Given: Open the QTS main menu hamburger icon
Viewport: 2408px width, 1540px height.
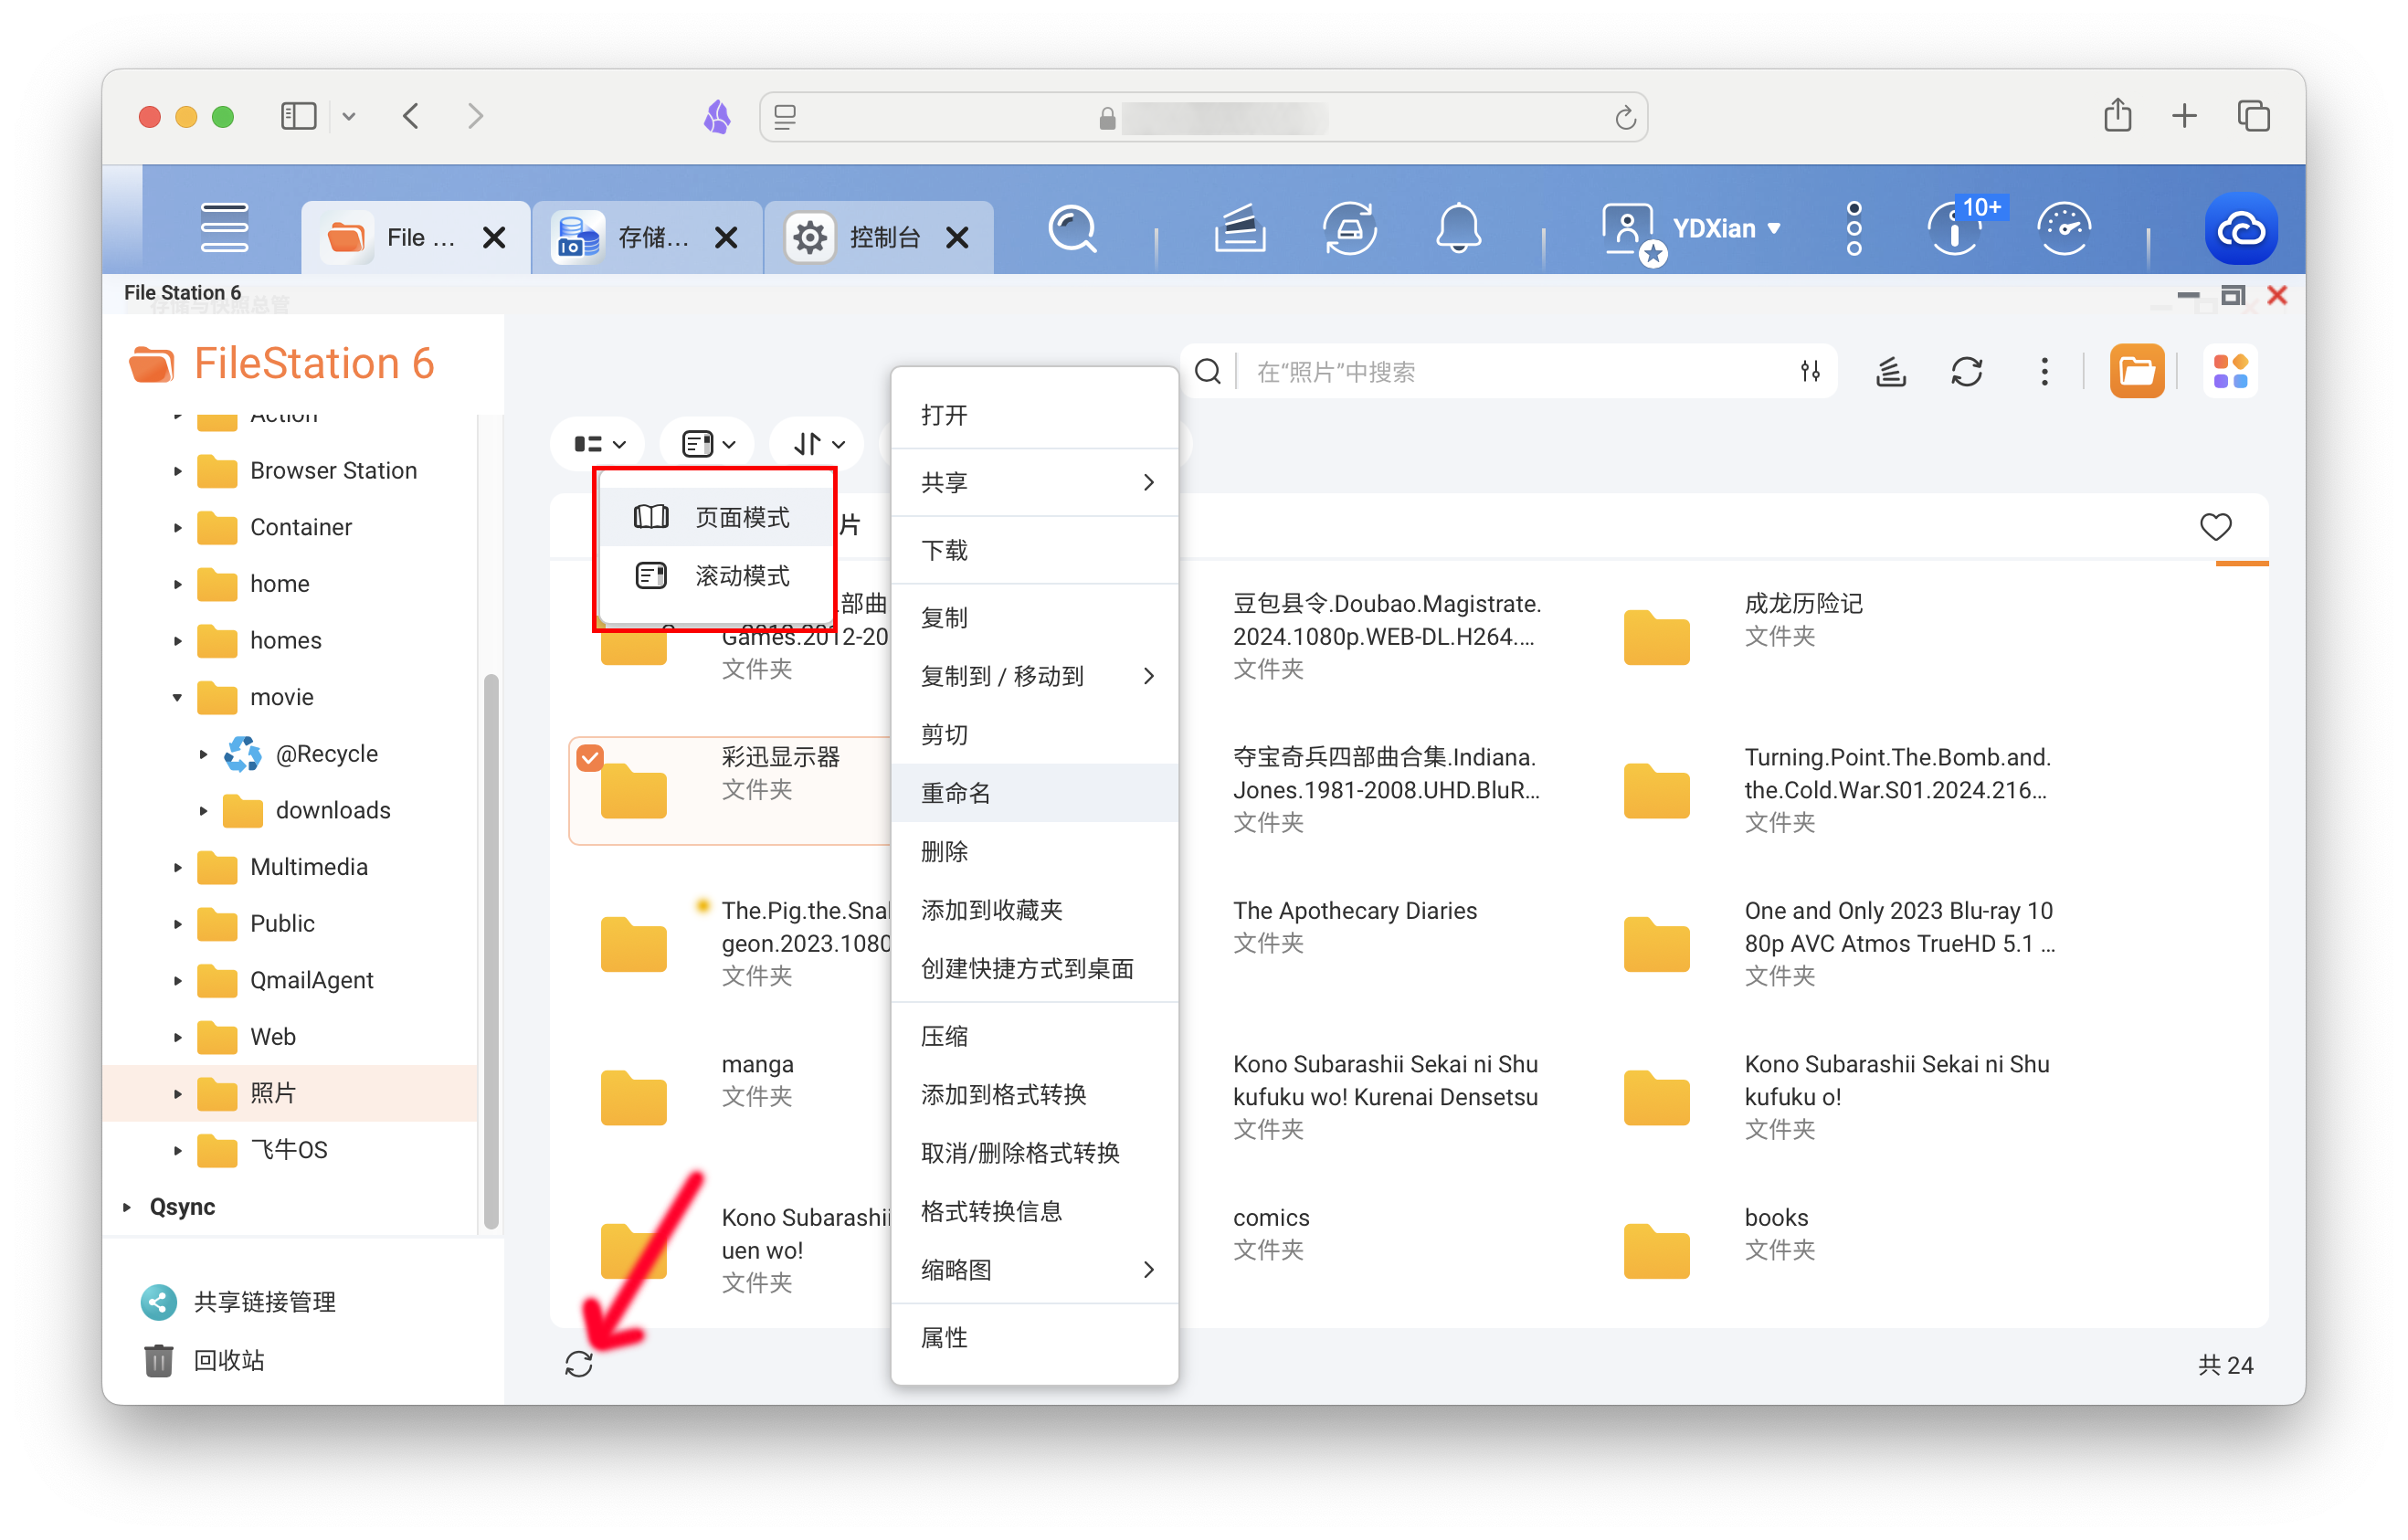Looking at the screenshot, I should tap(224, 229).
